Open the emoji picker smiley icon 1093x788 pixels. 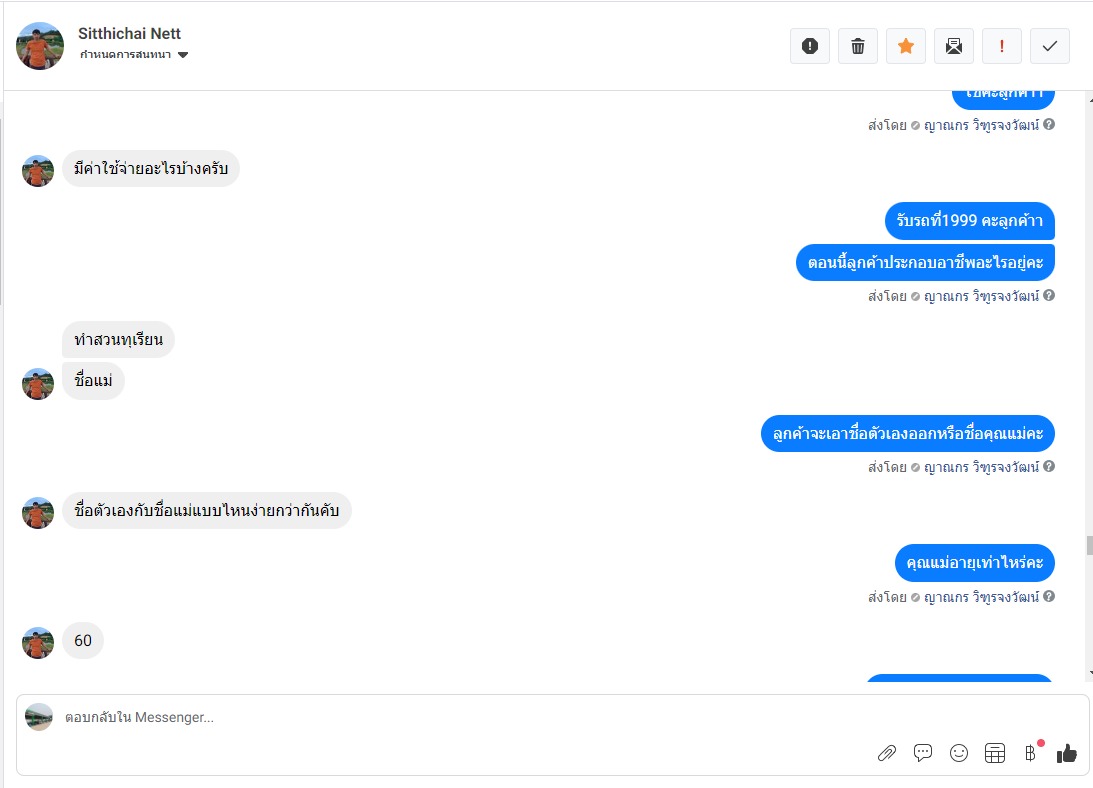pos(959,753)
